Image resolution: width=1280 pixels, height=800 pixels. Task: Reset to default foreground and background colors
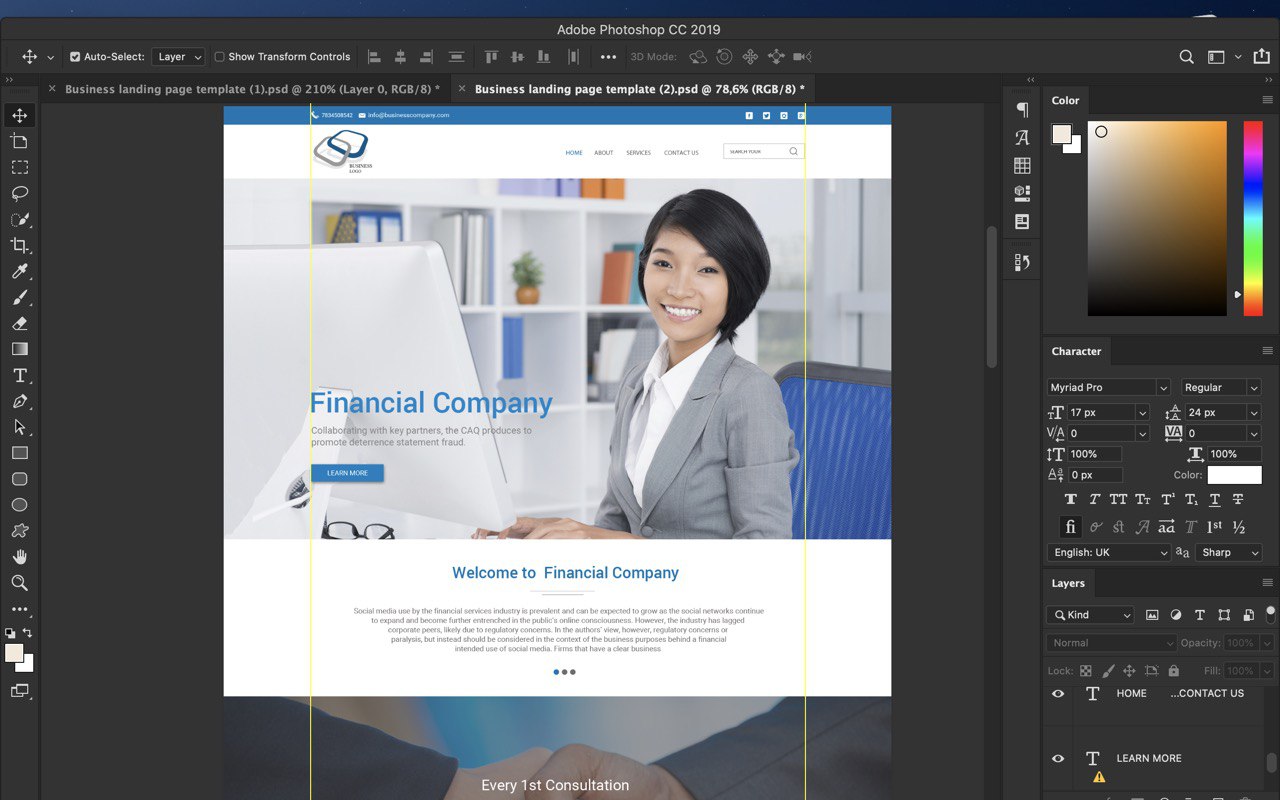(10, 633)
